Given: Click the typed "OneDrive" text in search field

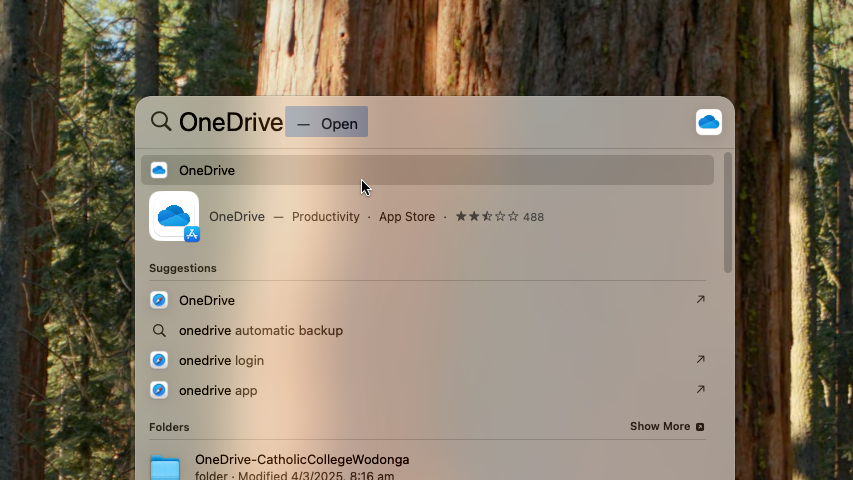Looking at the screenshot, I should (231, 122).
